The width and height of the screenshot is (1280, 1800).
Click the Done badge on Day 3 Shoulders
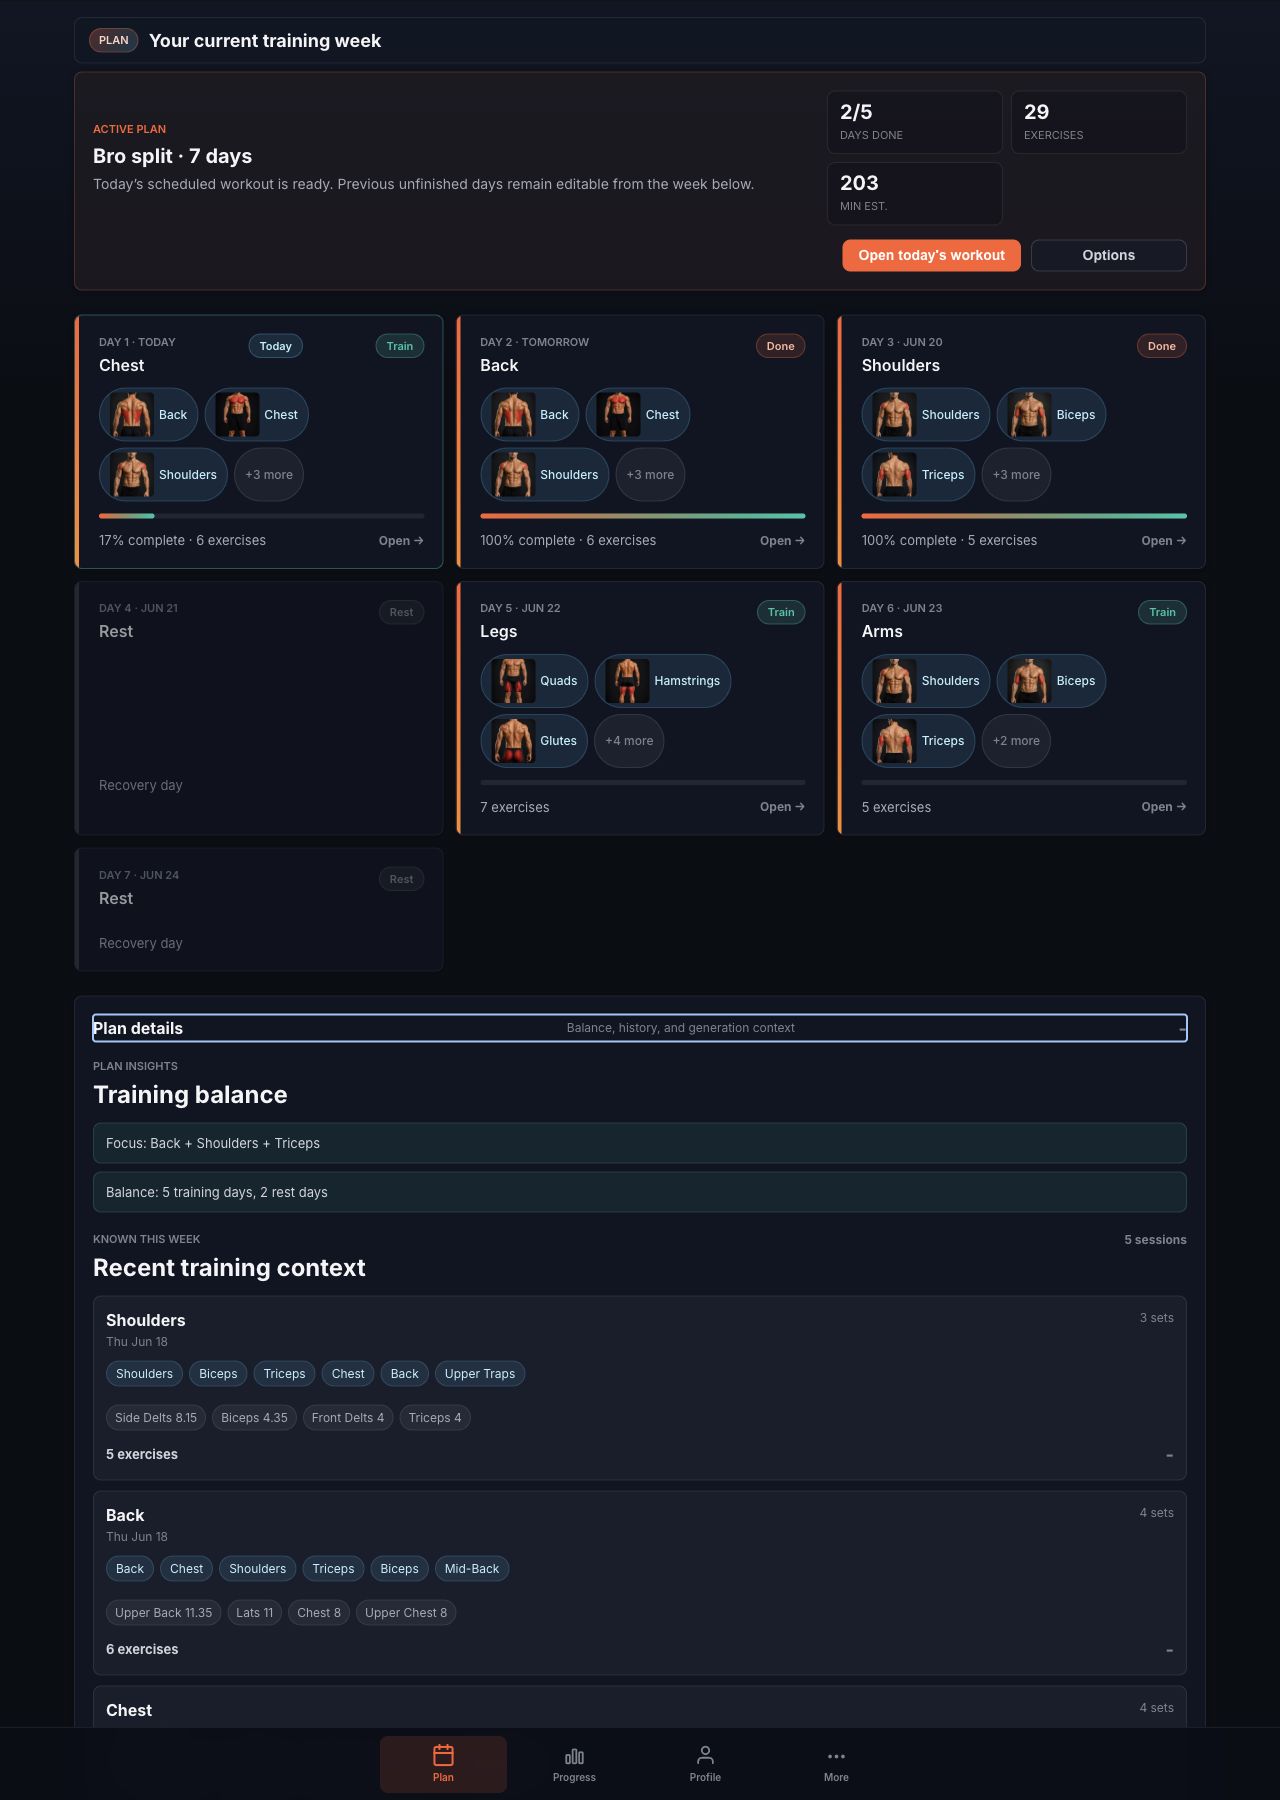tap(1162, 346)
